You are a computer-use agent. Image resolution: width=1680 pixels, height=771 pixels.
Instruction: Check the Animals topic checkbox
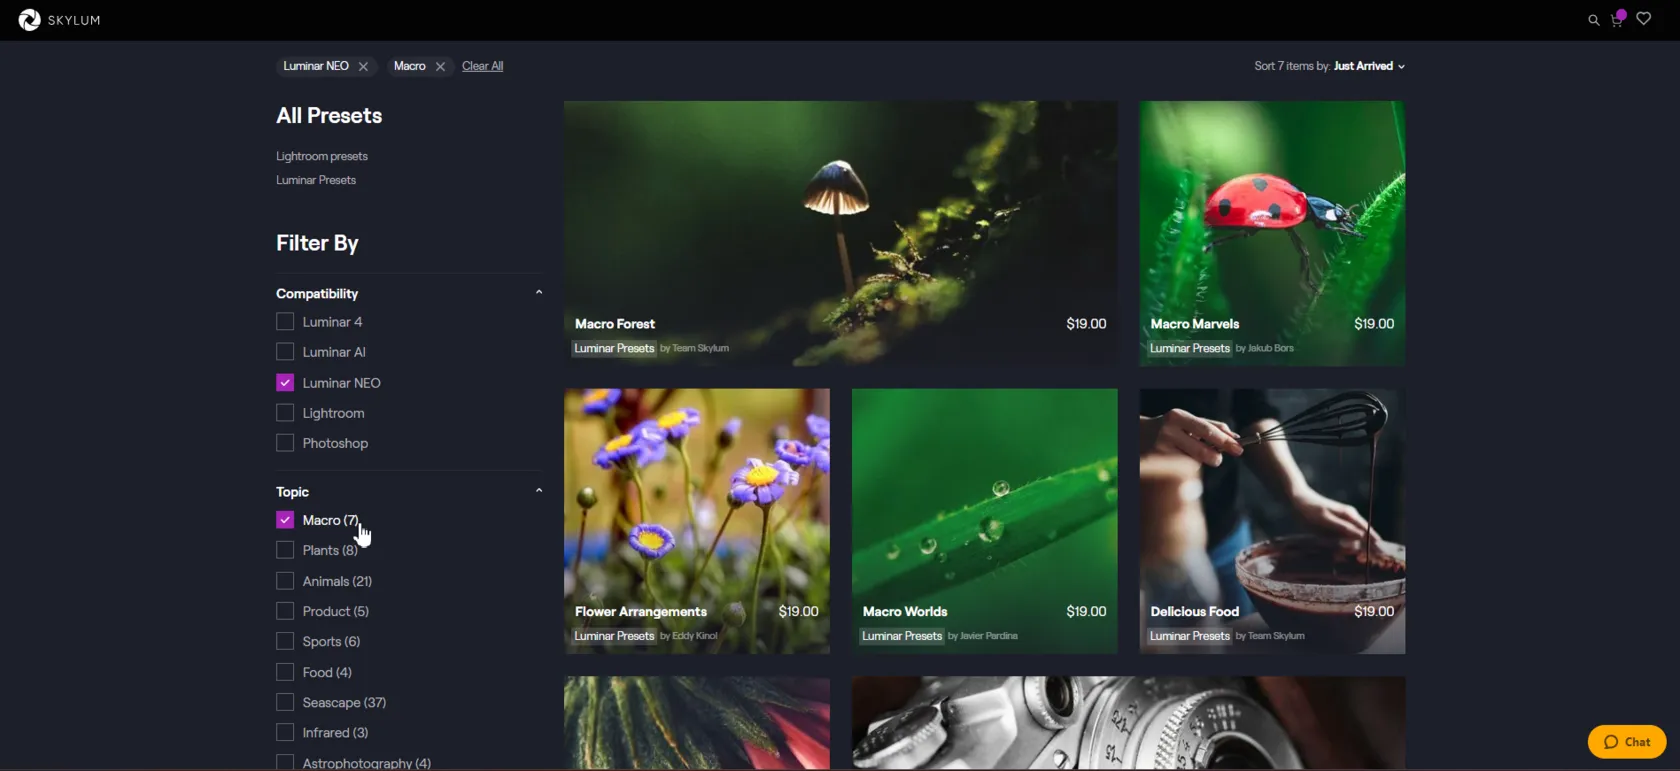pos(285,581)
